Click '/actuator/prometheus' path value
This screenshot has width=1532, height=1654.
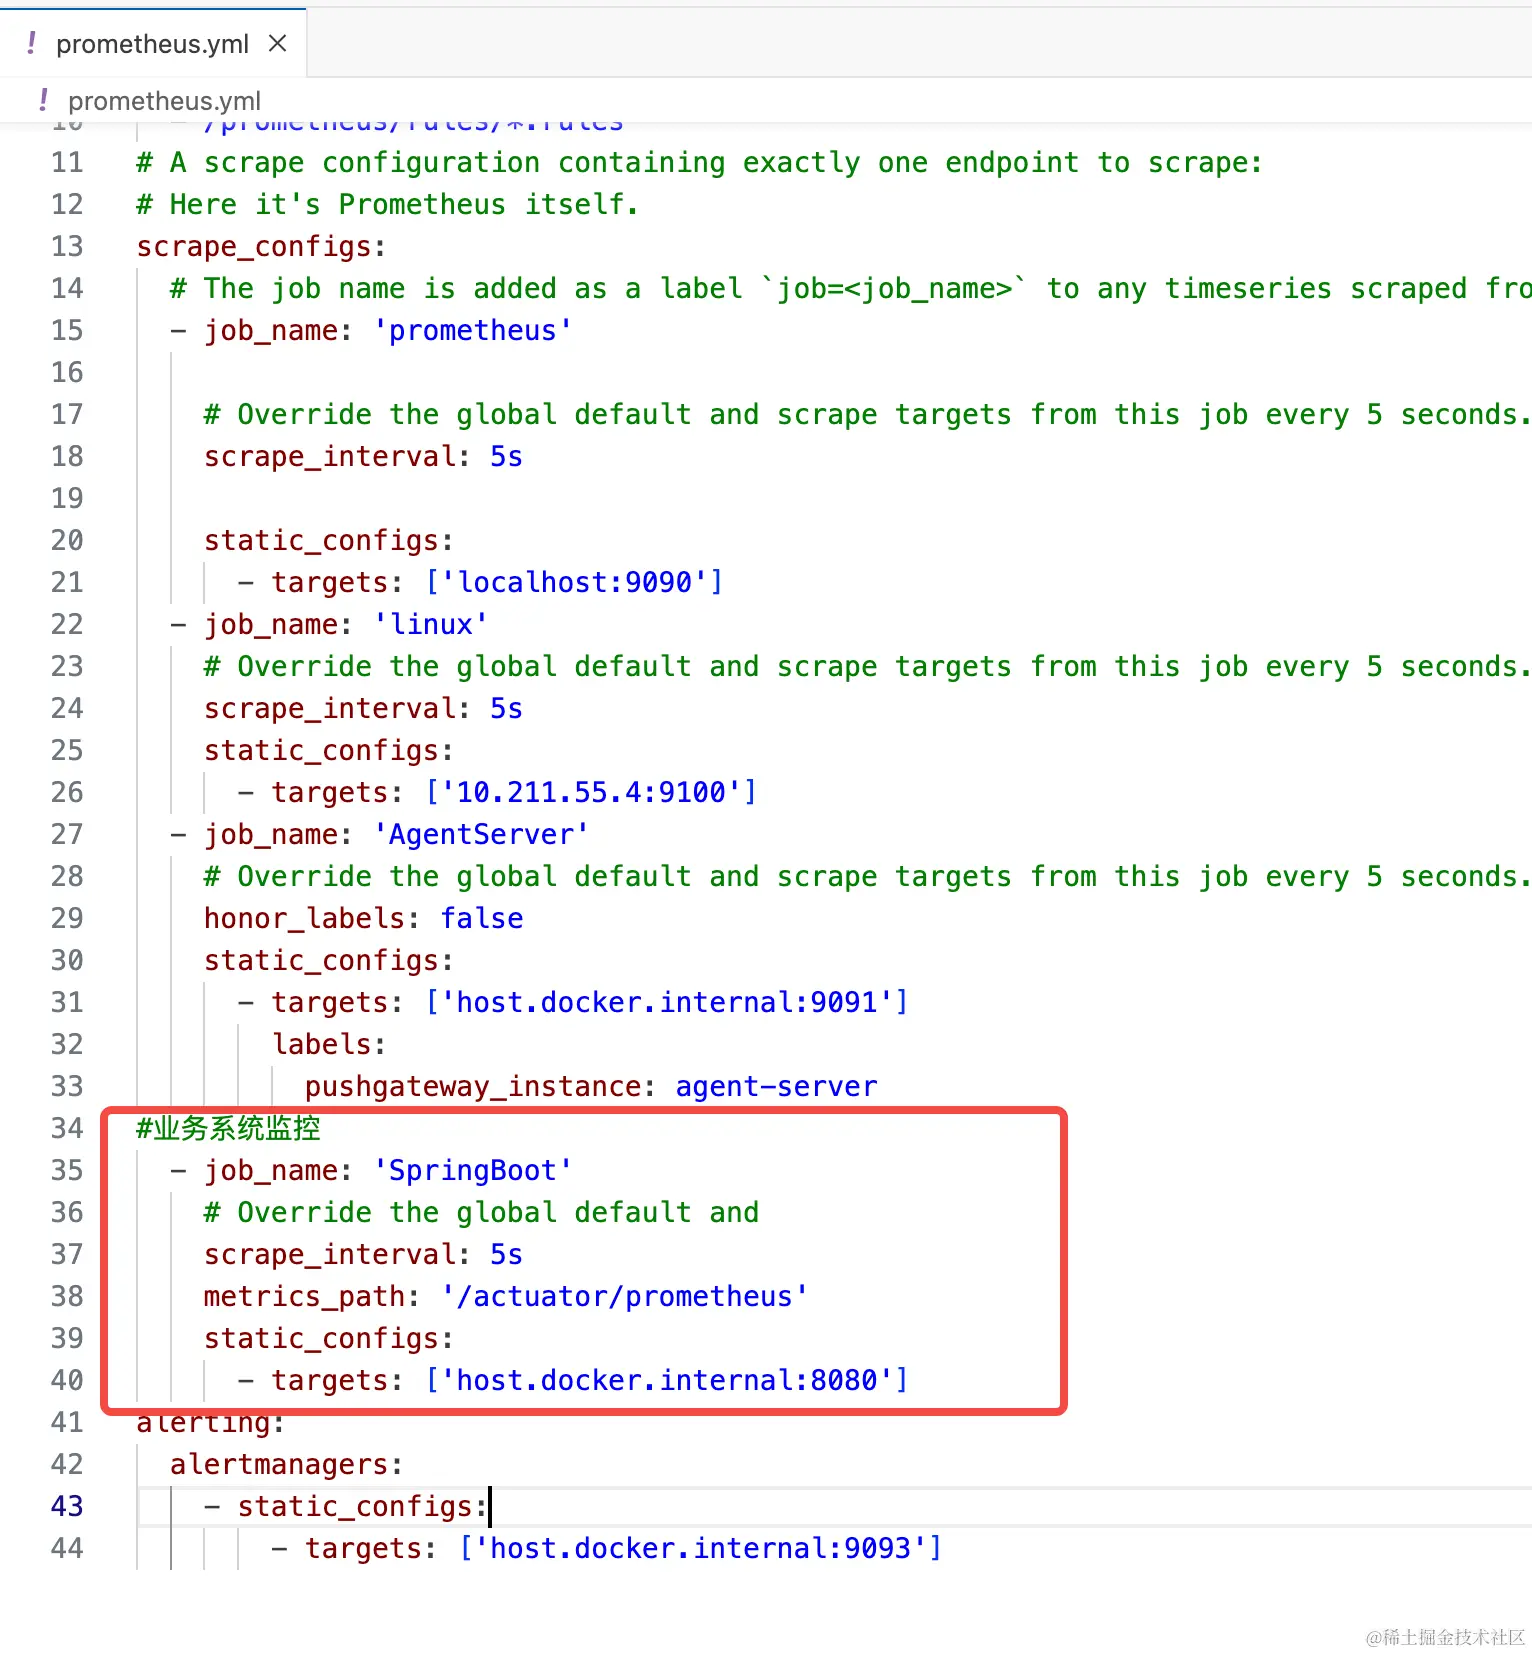pos(625,1296)
